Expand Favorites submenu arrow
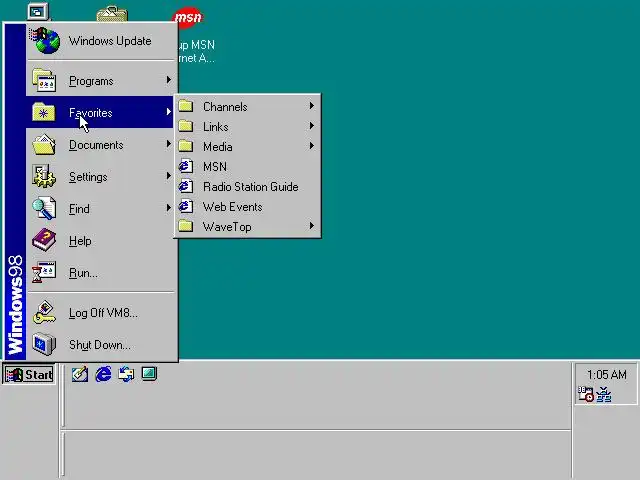640x480 pixels. [169, 112]
